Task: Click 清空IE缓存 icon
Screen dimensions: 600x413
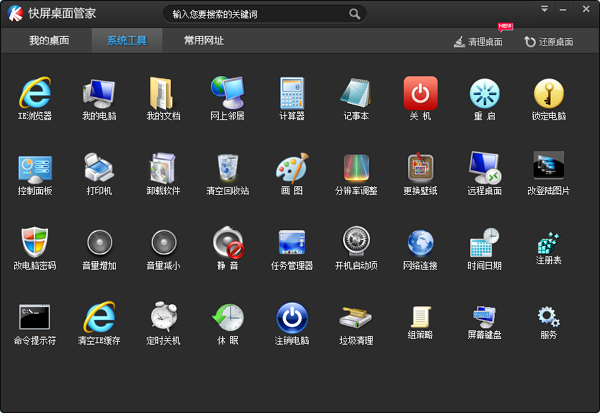Action: 99,317
